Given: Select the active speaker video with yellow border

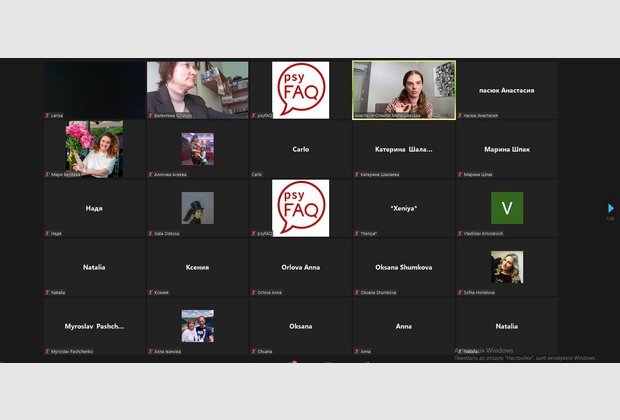Looking at the screenshot, I should click(x=403, y=90).
